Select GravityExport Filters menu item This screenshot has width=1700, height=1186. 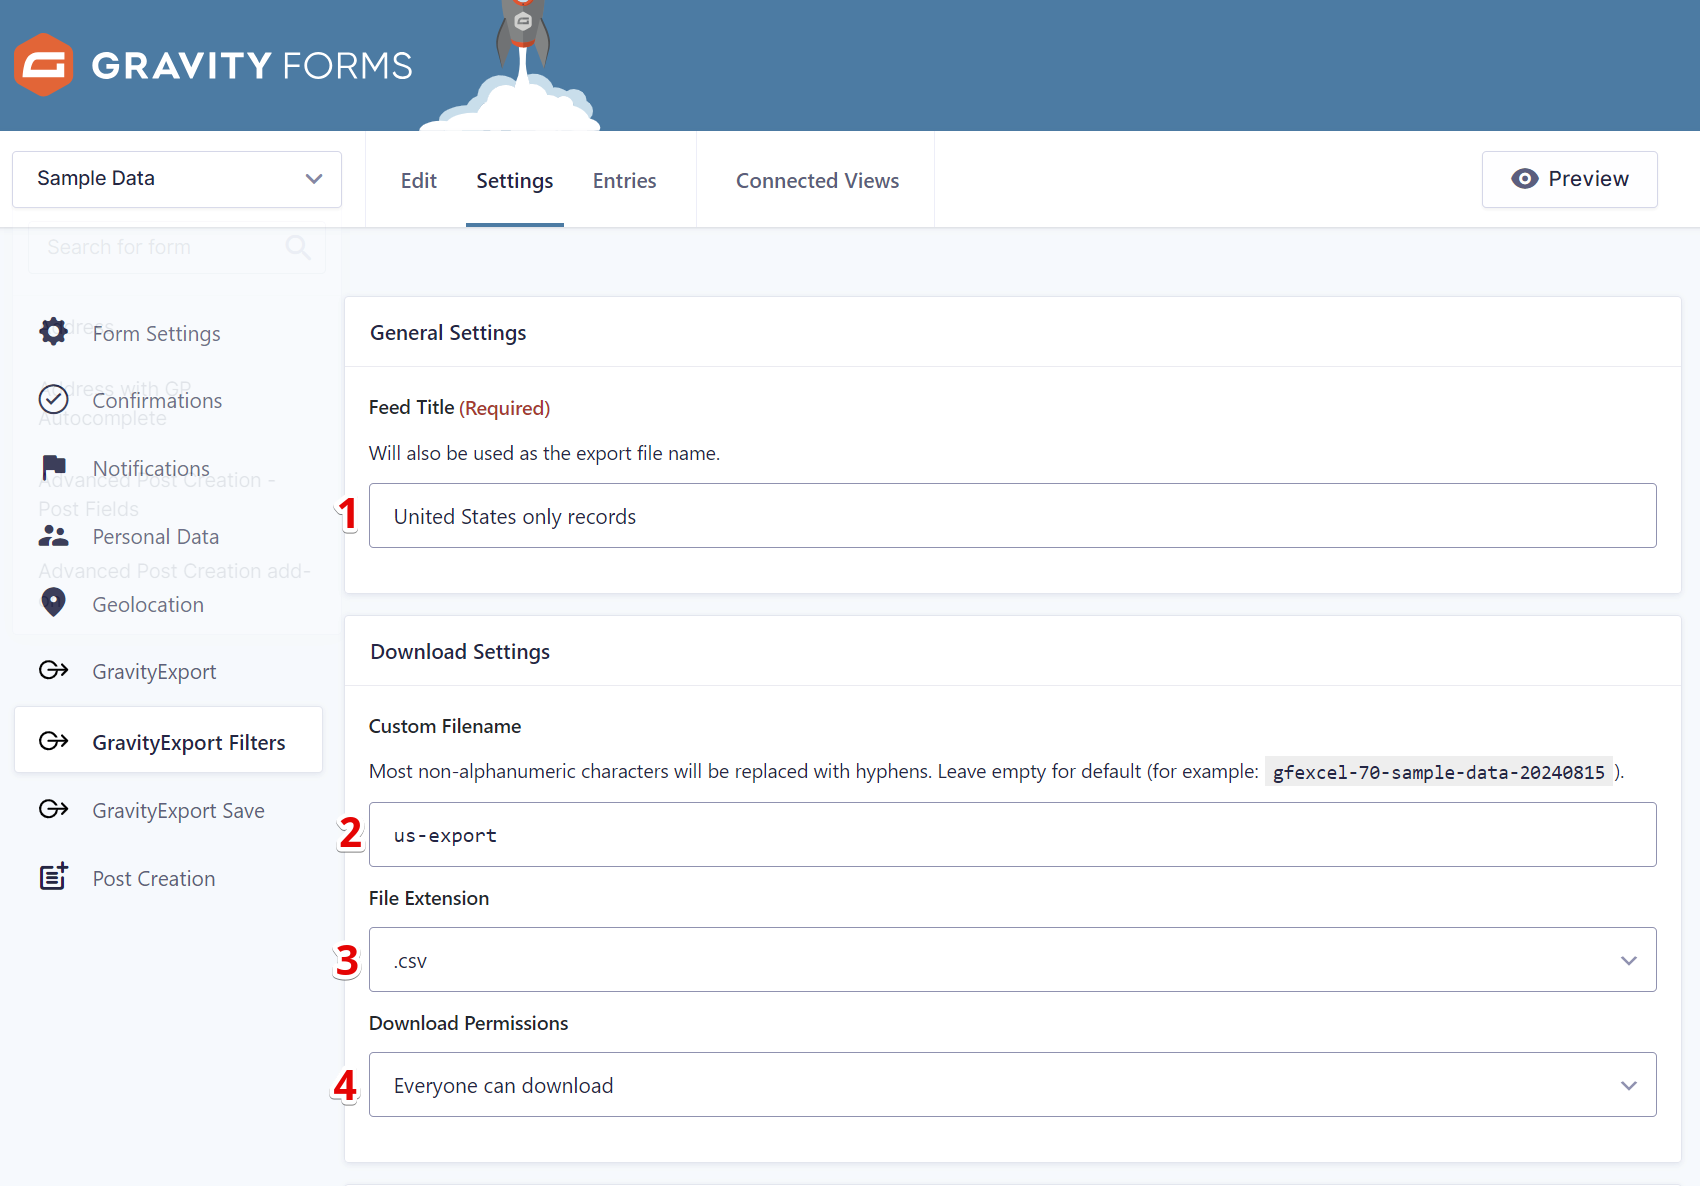click(x=168, y=742)
